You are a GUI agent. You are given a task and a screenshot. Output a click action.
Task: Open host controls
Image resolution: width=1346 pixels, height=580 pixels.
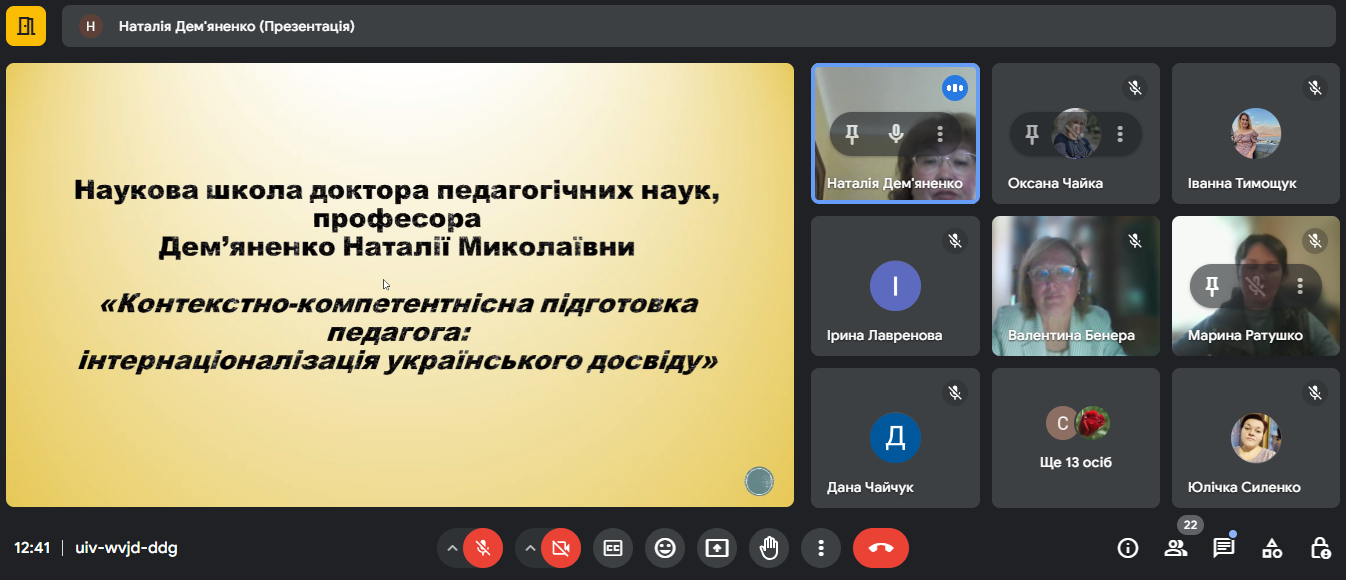[1320, 548]
